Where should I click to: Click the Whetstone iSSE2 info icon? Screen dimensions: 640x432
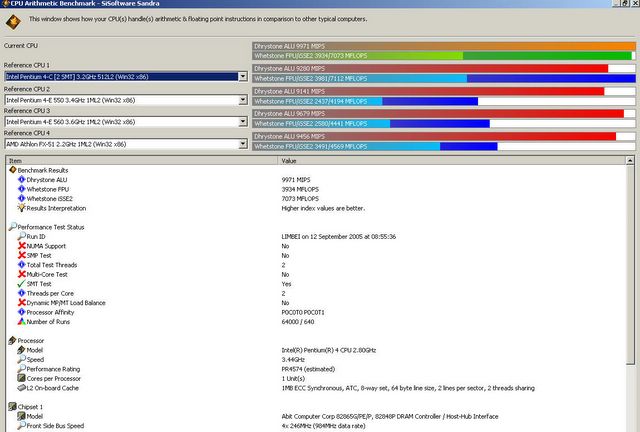coord(22,198)
